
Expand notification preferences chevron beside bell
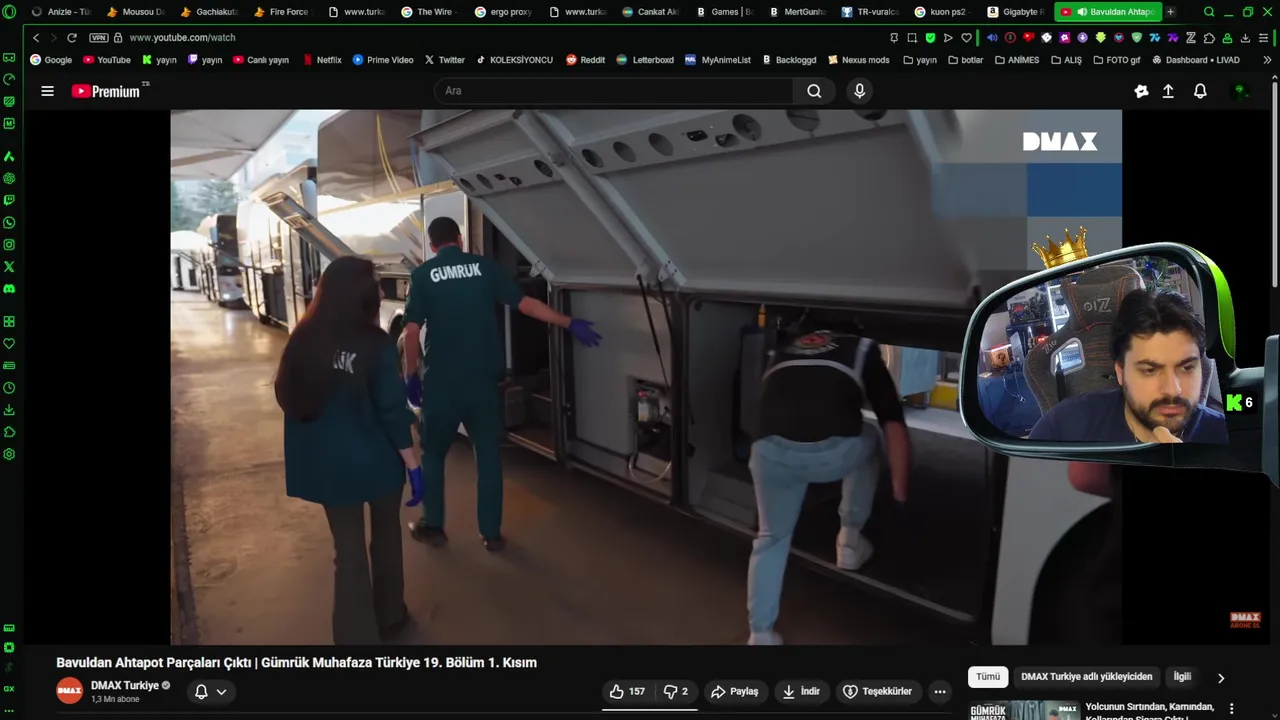pyautogui.click(x=221, y=692)
